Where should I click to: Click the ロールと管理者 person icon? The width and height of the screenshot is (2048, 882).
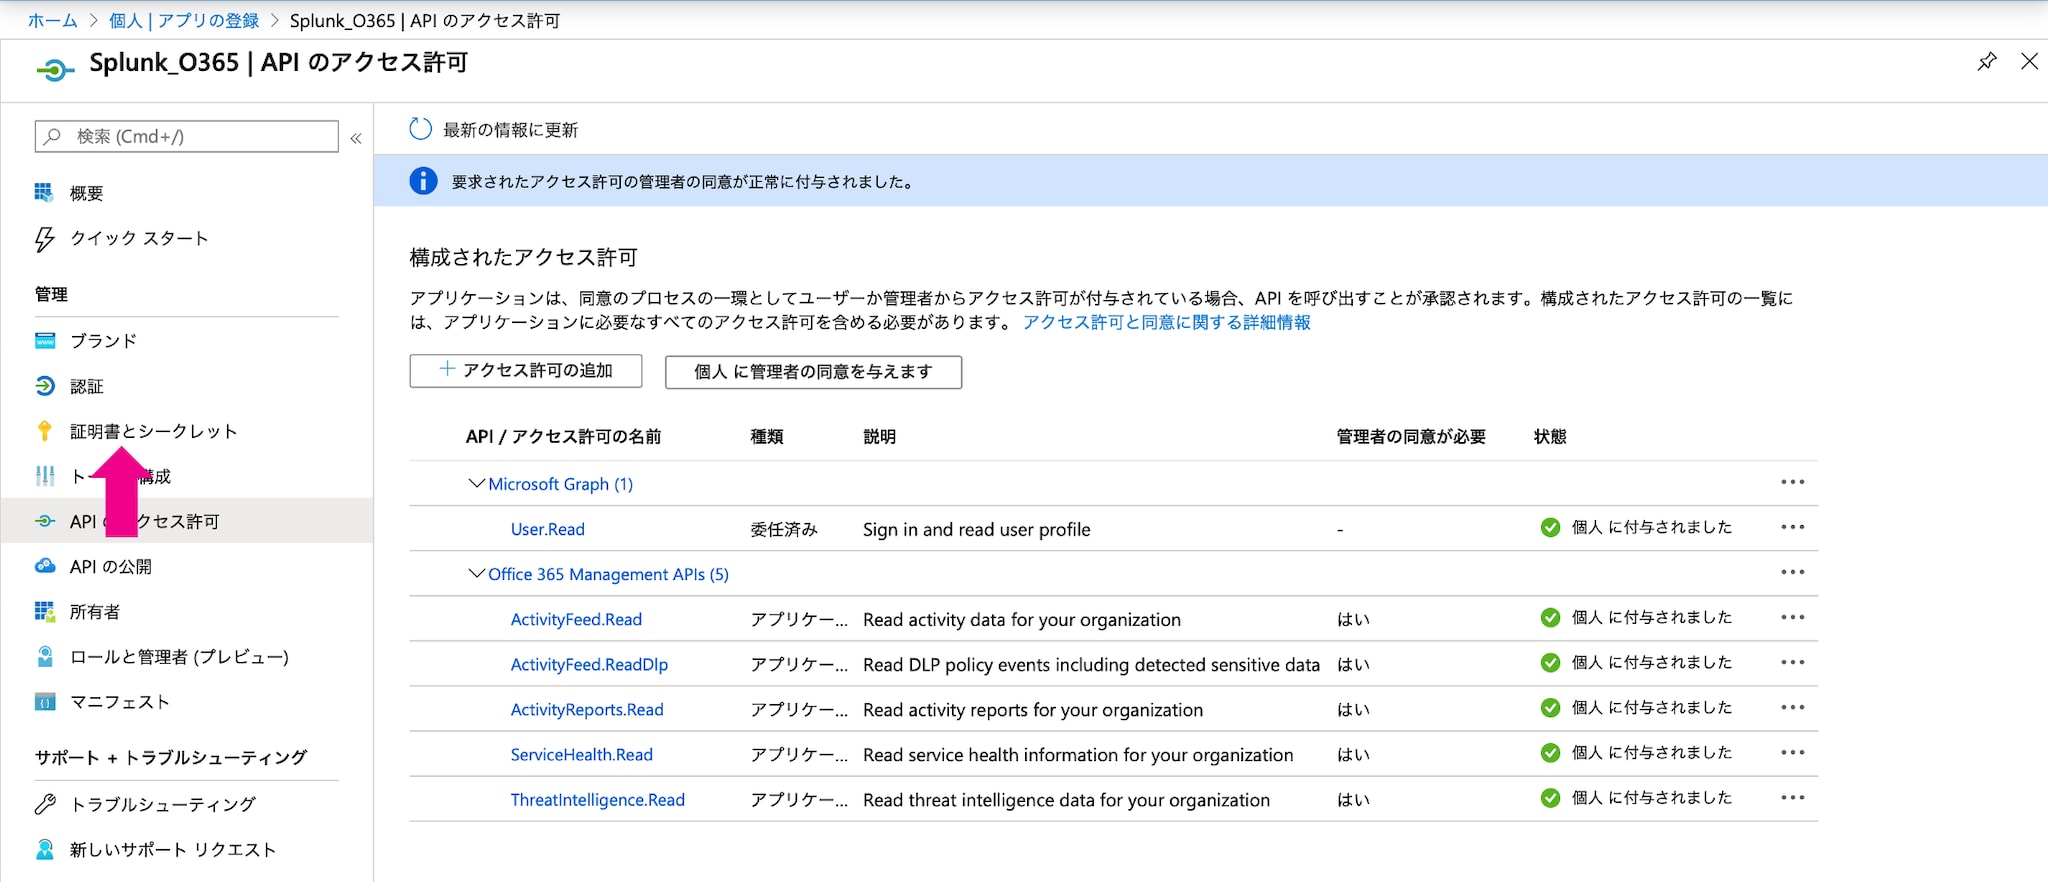coord(45,656)
